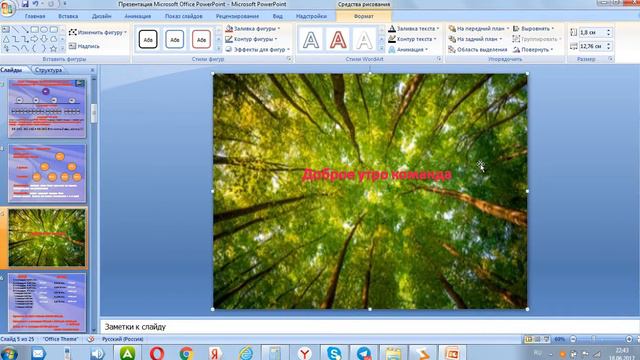Open Skype from taskbar

pos(334,353)
